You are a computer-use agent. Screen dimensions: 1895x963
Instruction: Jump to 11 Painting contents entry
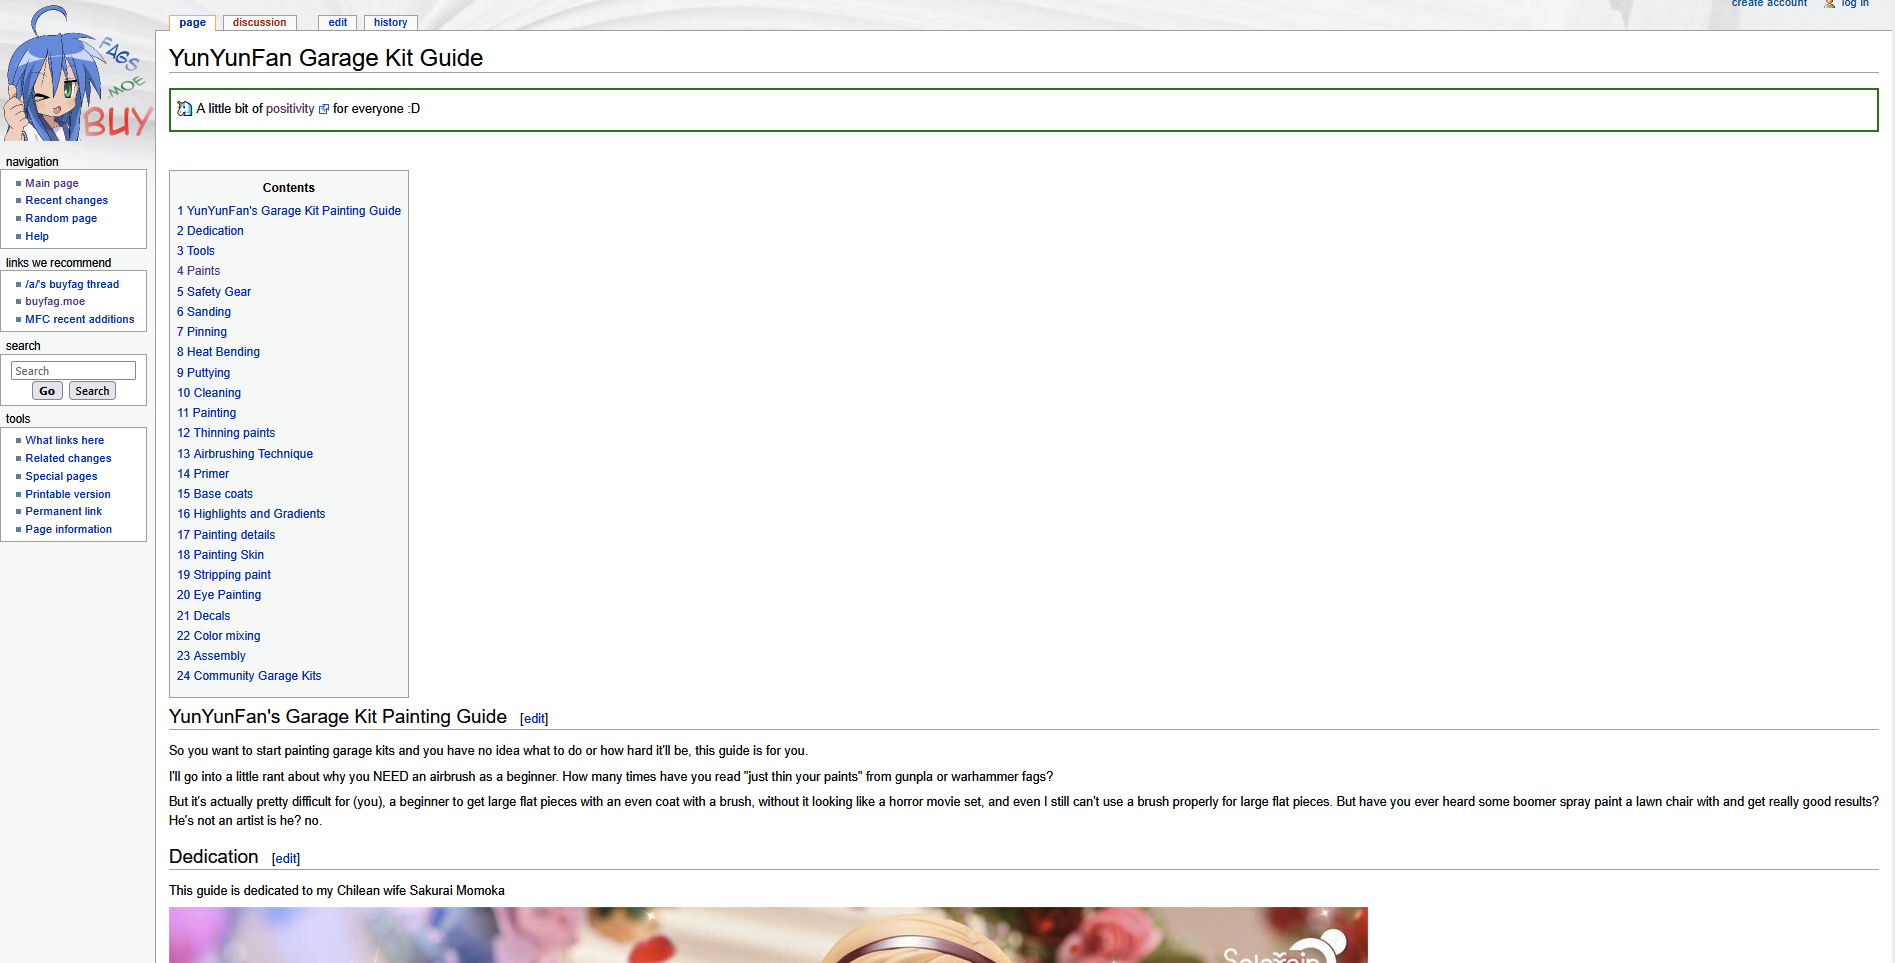[207, 413]
